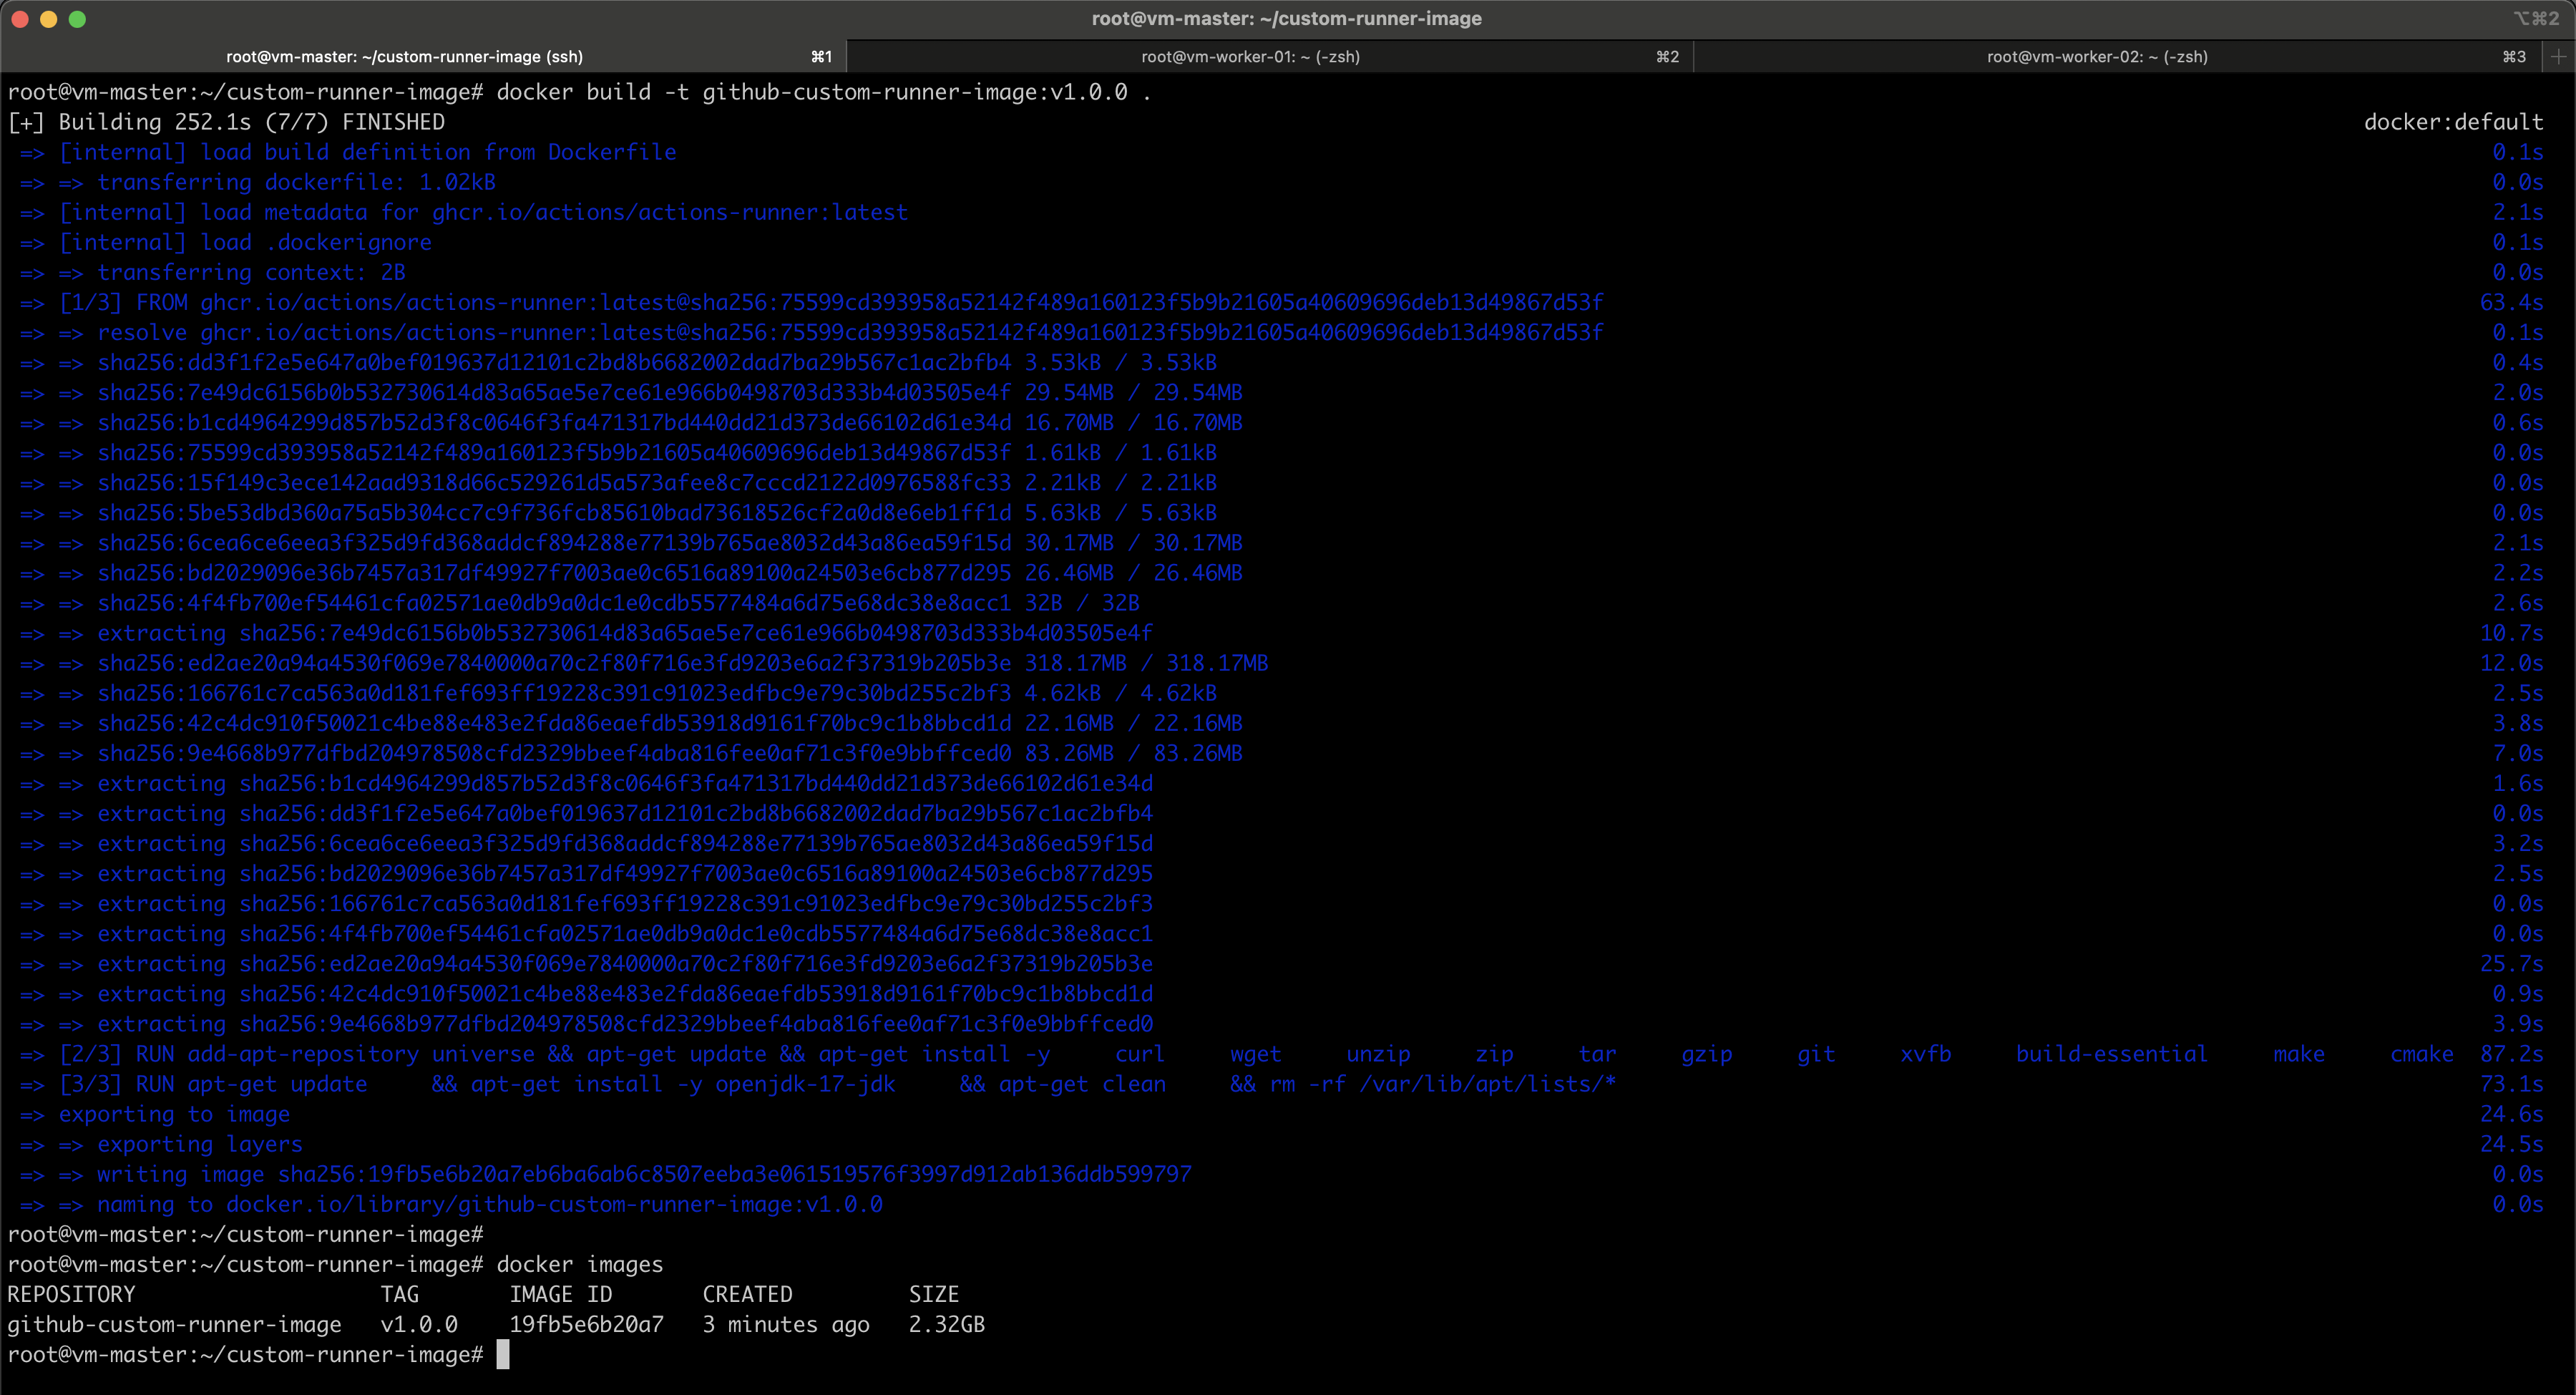The width and height of the screenshot is (2576, 1395).
Task: Click the green zoom traffic light button
Action: coord(78,19)
